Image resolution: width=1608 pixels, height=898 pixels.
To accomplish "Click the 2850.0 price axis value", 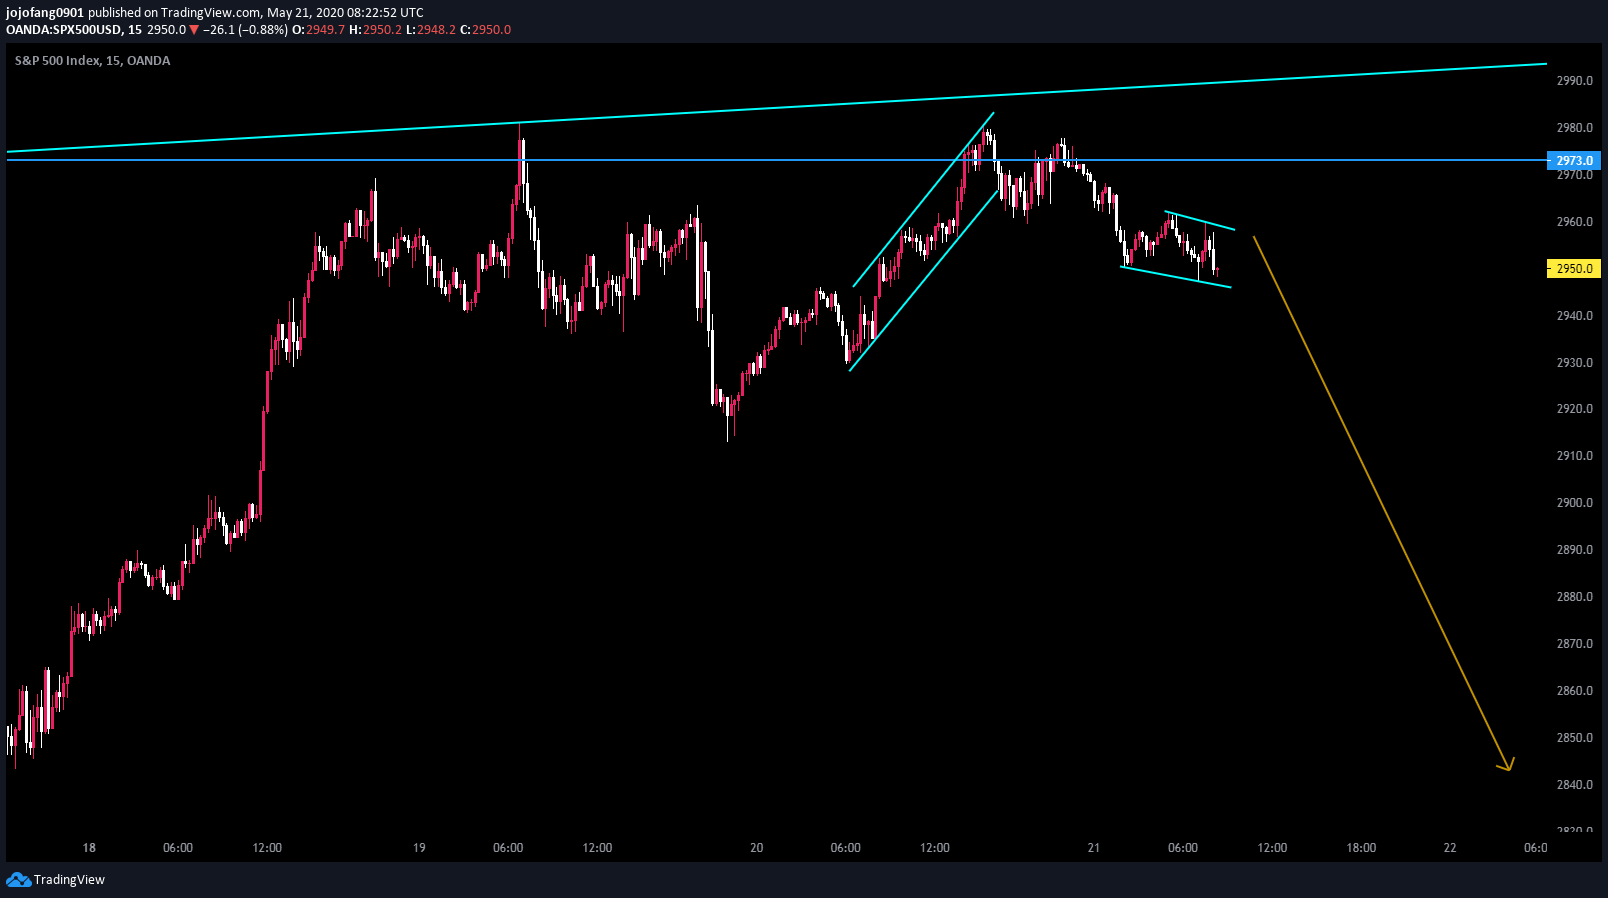I will 1575,738.
